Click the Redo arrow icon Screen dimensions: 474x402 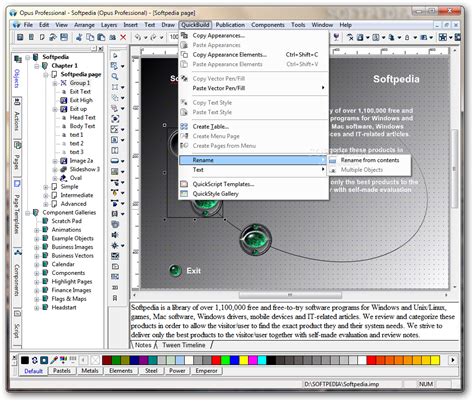click(x=154, y=37)
